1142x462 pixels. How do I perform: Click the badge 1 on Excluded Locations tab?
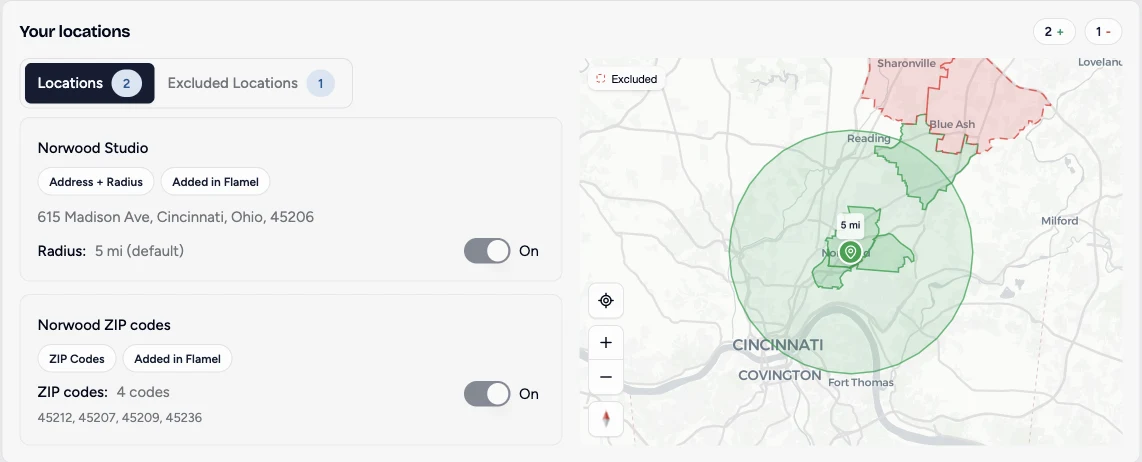pos(320,83)
